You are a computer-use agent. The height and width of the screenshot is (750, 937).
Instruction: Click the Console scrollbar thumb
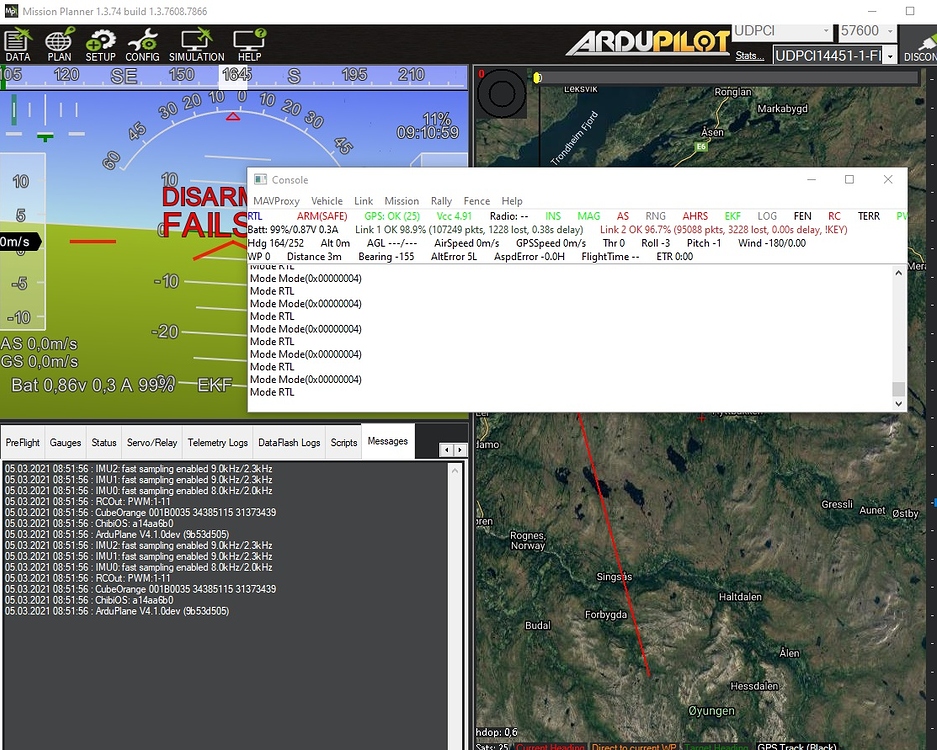coord(898,389)
